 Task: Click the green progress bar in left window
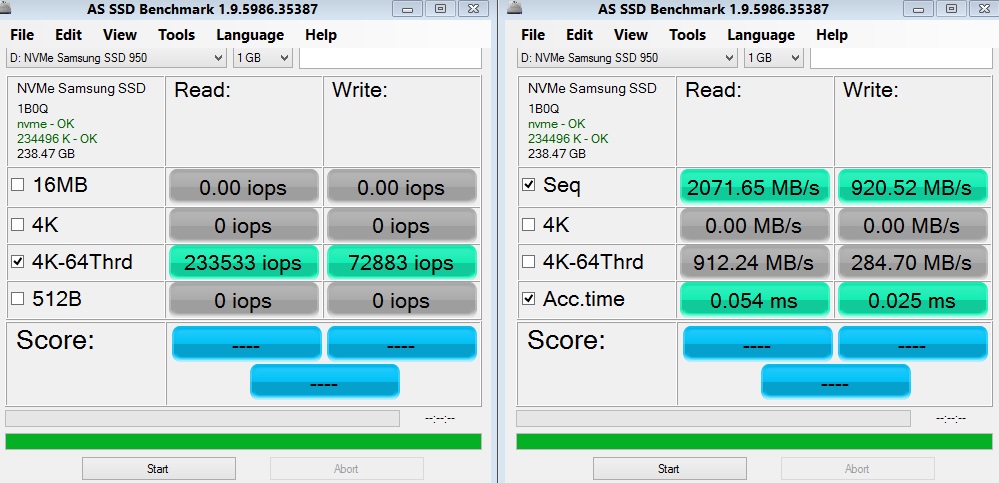[x=243, y=442]
